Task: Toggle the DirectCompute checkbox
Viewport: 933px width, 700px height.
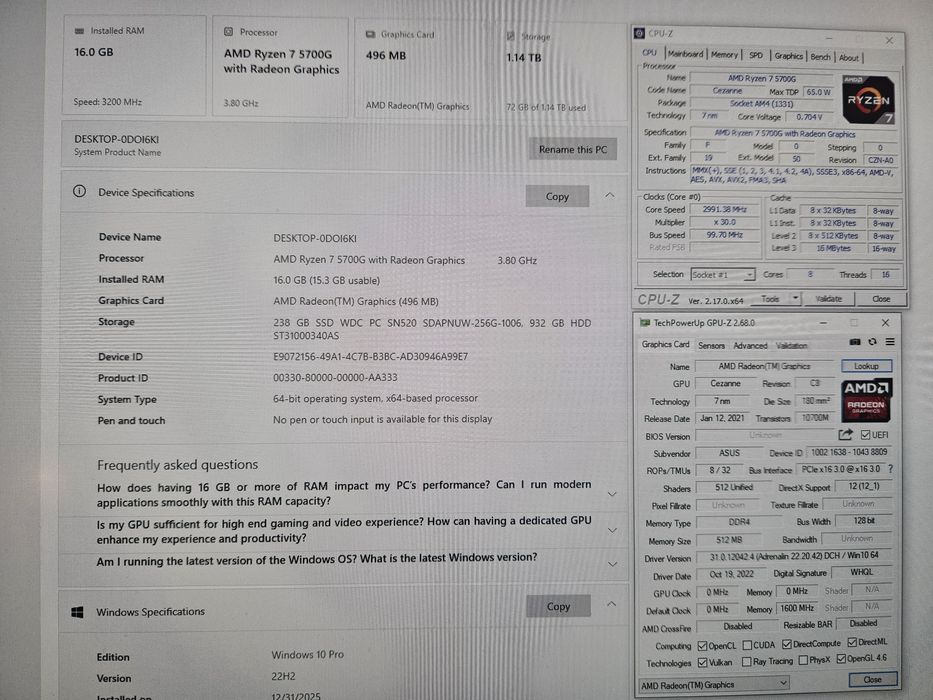Action: point(787,644)
